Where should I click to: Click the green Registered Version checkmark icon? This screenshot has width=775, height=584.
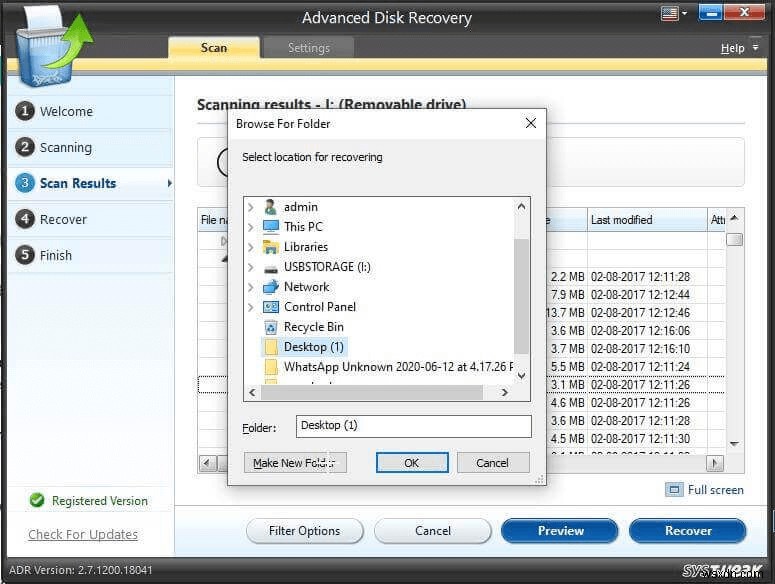(x=37, y=501)
